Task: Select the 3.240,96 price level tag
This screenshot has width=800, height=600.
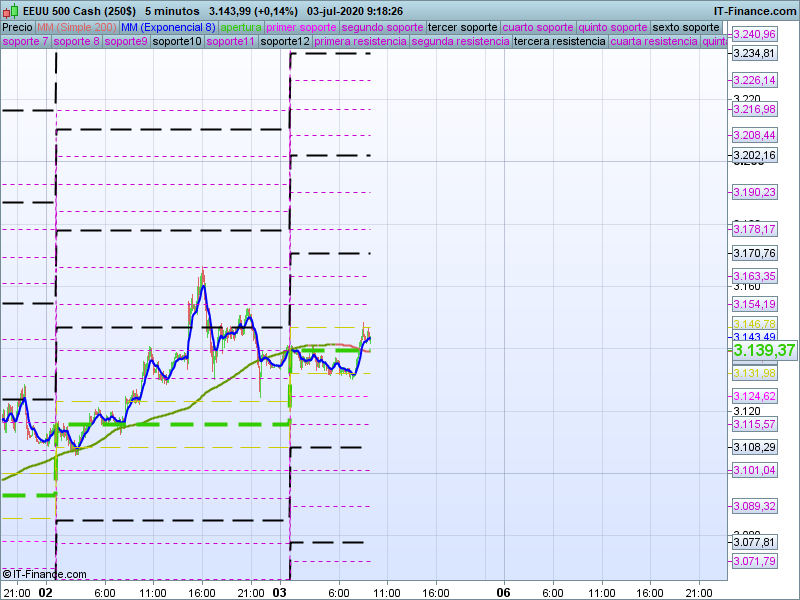Action: coord(754,34)
